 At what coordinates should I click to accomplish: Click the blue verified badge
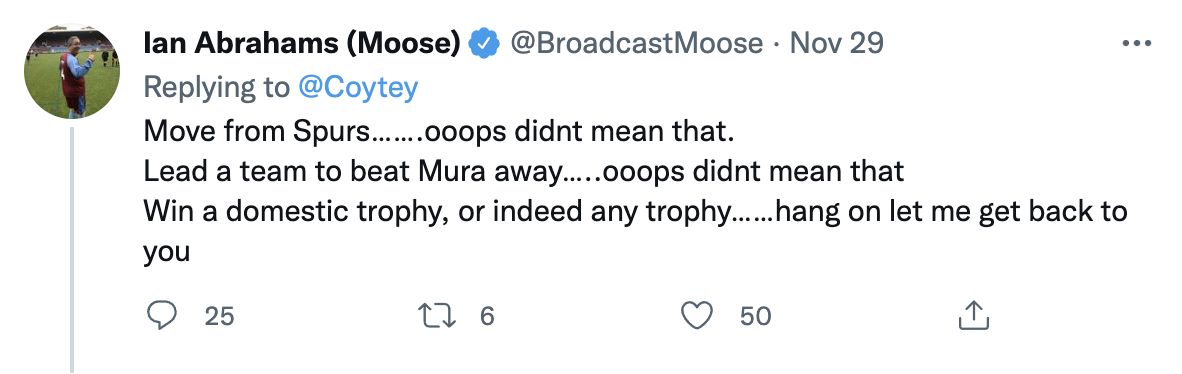pos(484,44)
